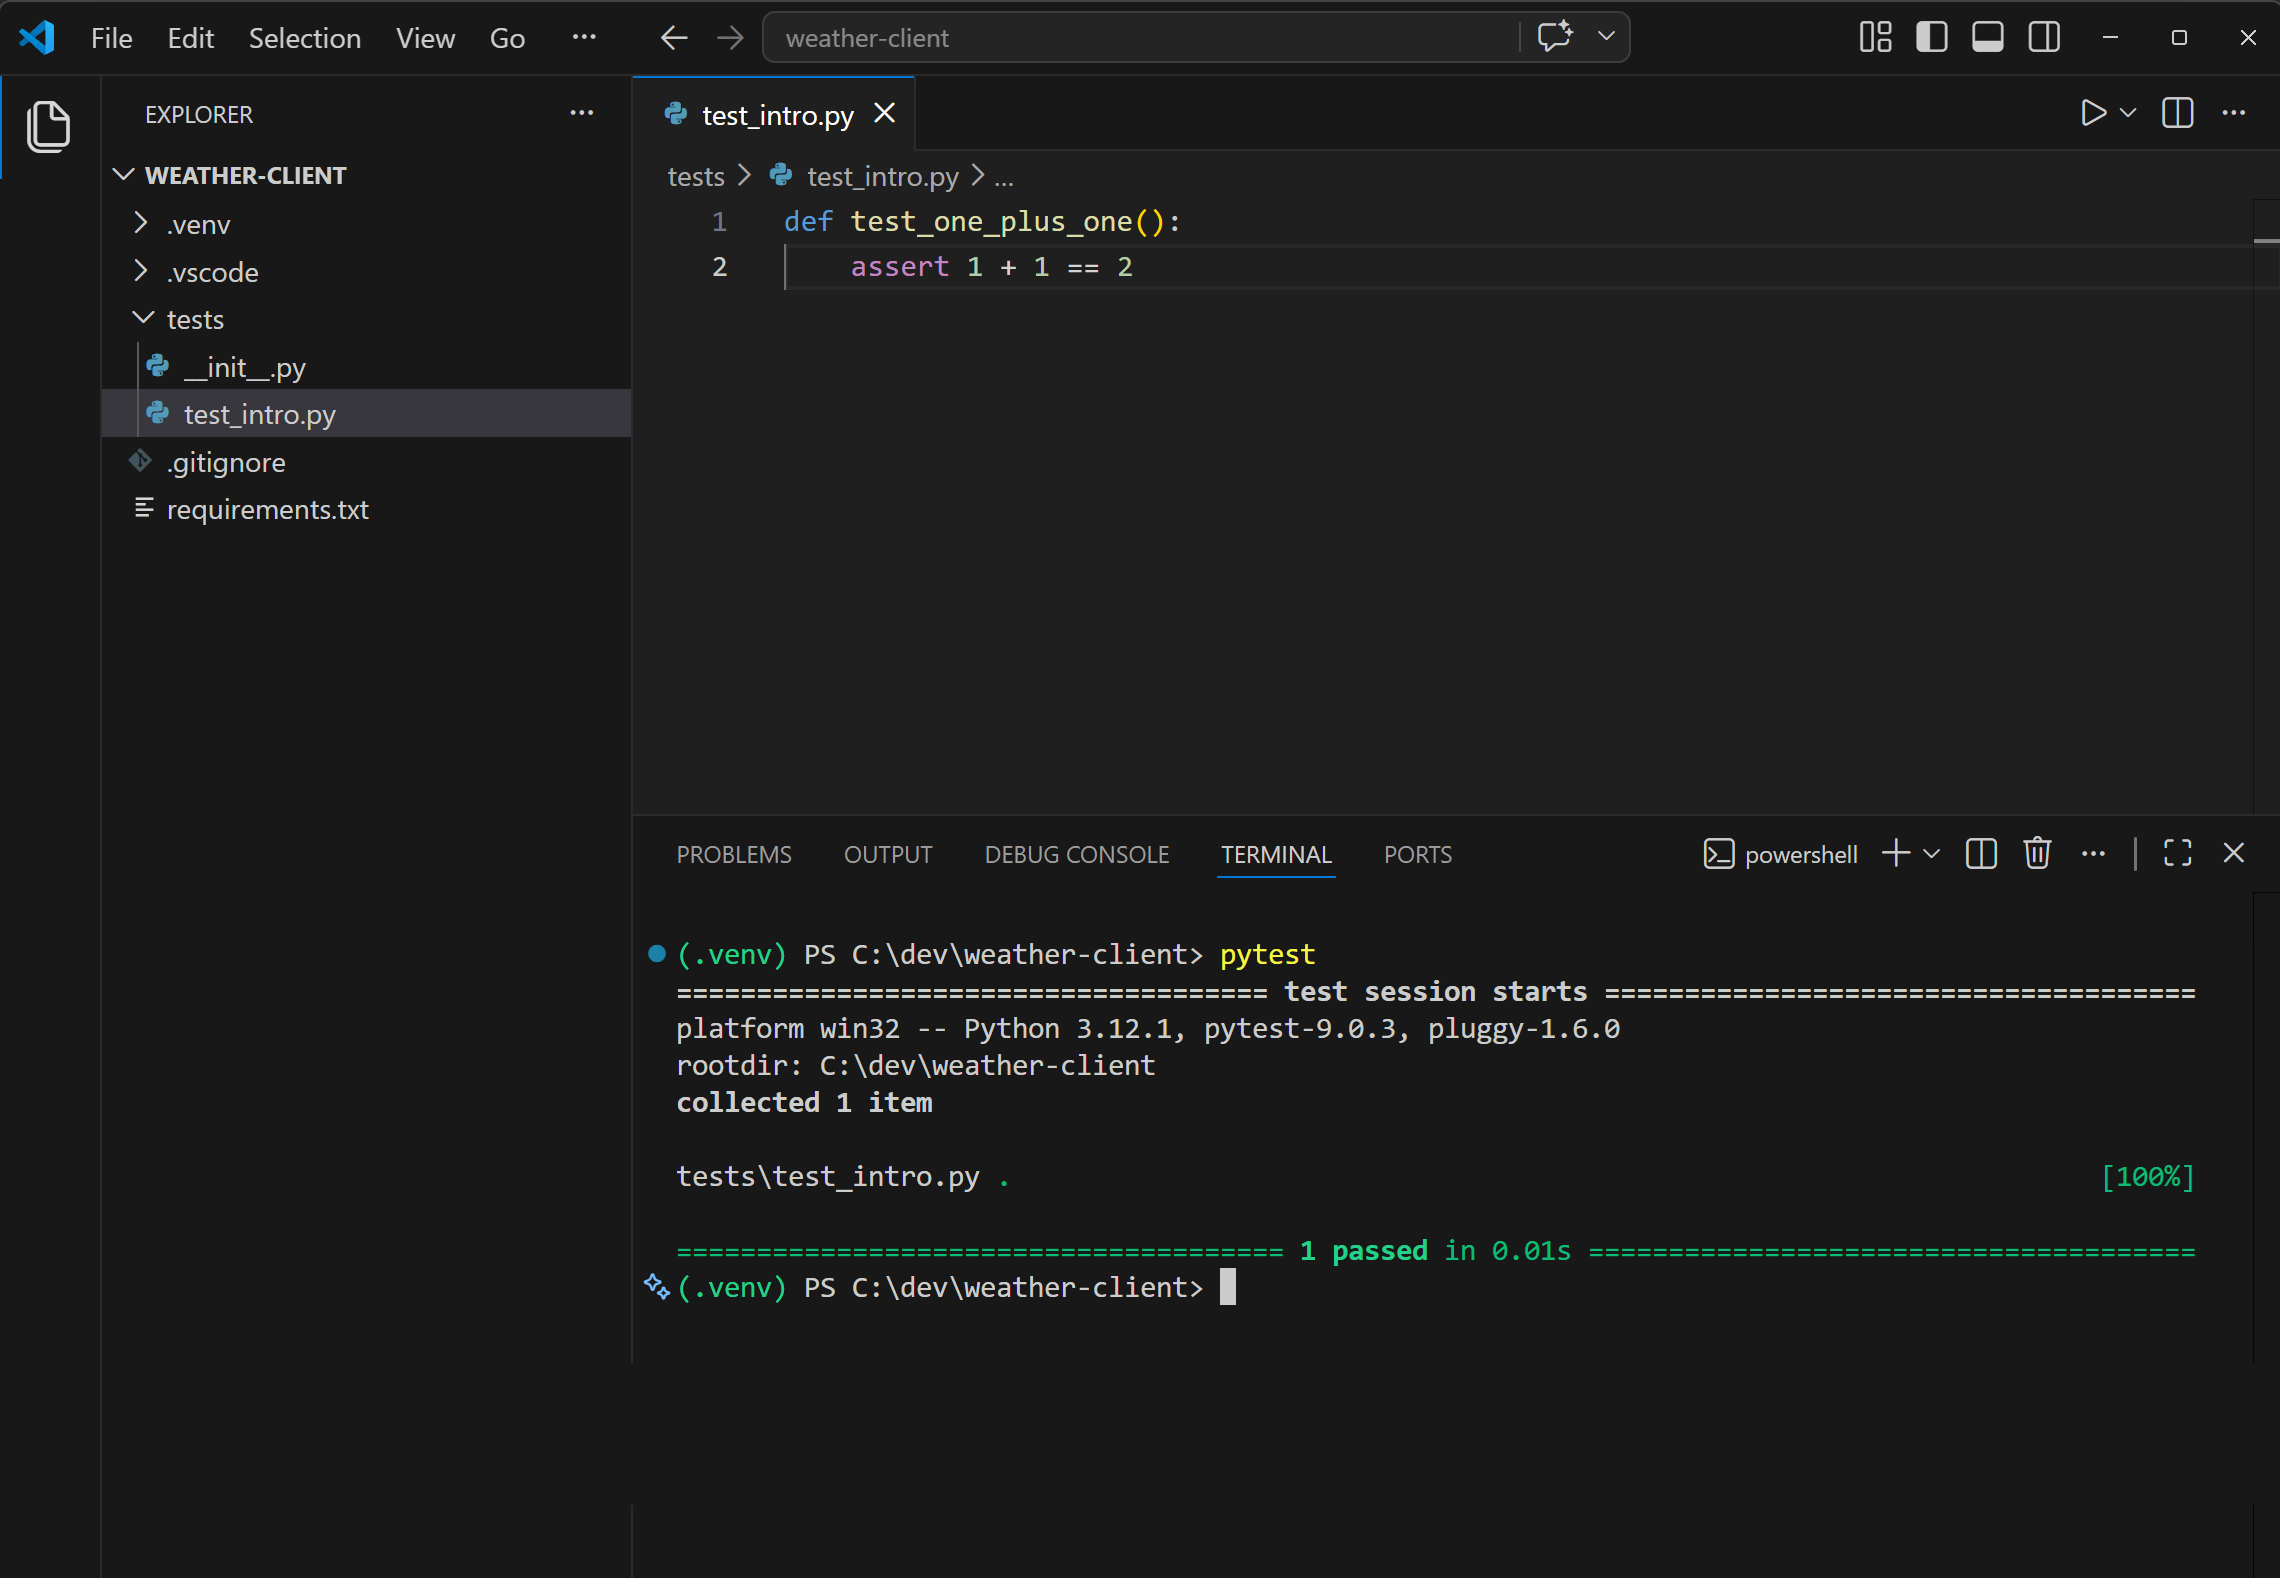Create a new terminal with plus

(1896, 854)
